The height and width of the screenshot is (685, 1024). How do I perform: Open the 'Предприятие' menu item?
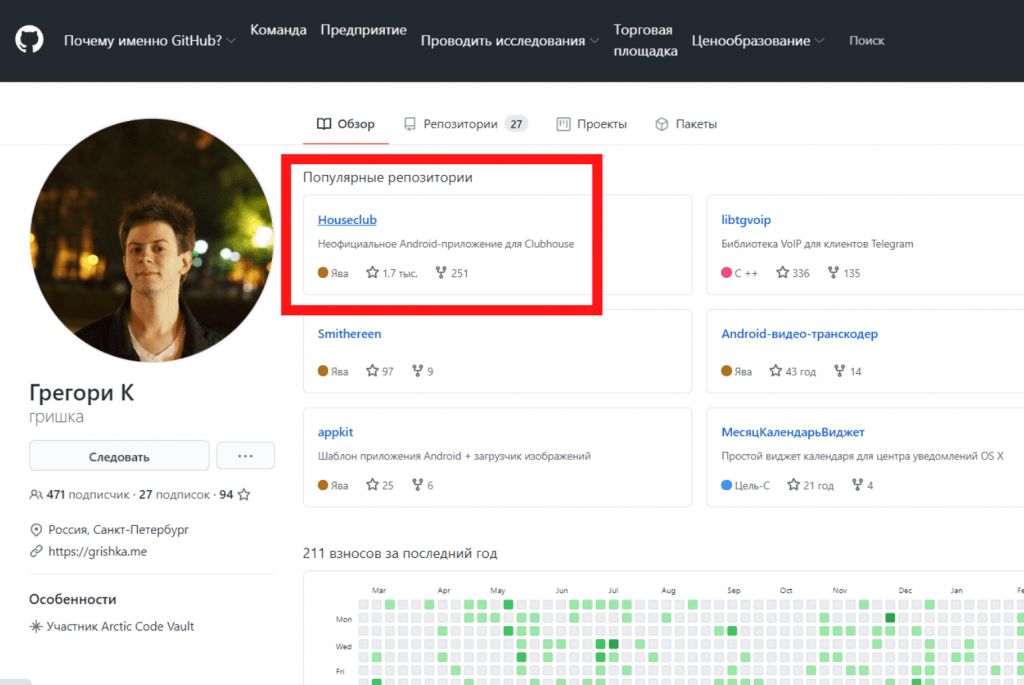[x=363, y=30]
